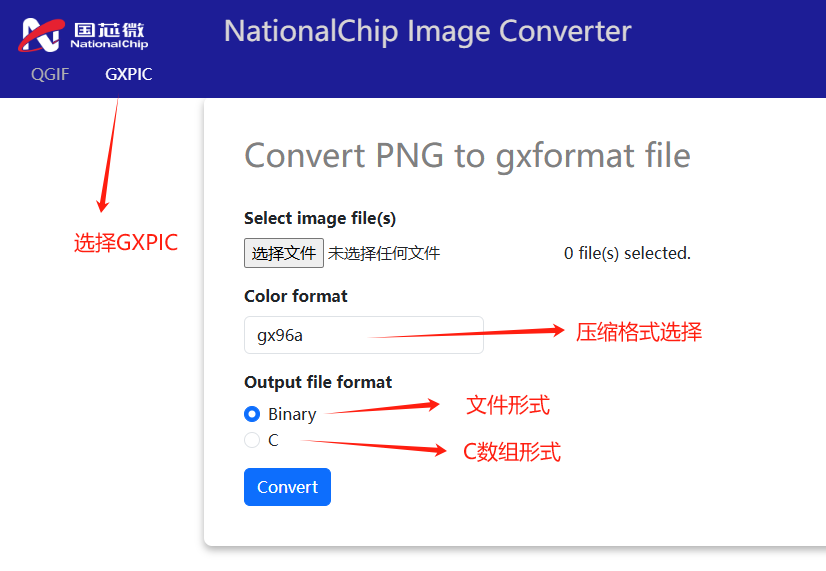Click the NationalChip Image Converter title
Viewport: 826px width, 571px height.
428,32
